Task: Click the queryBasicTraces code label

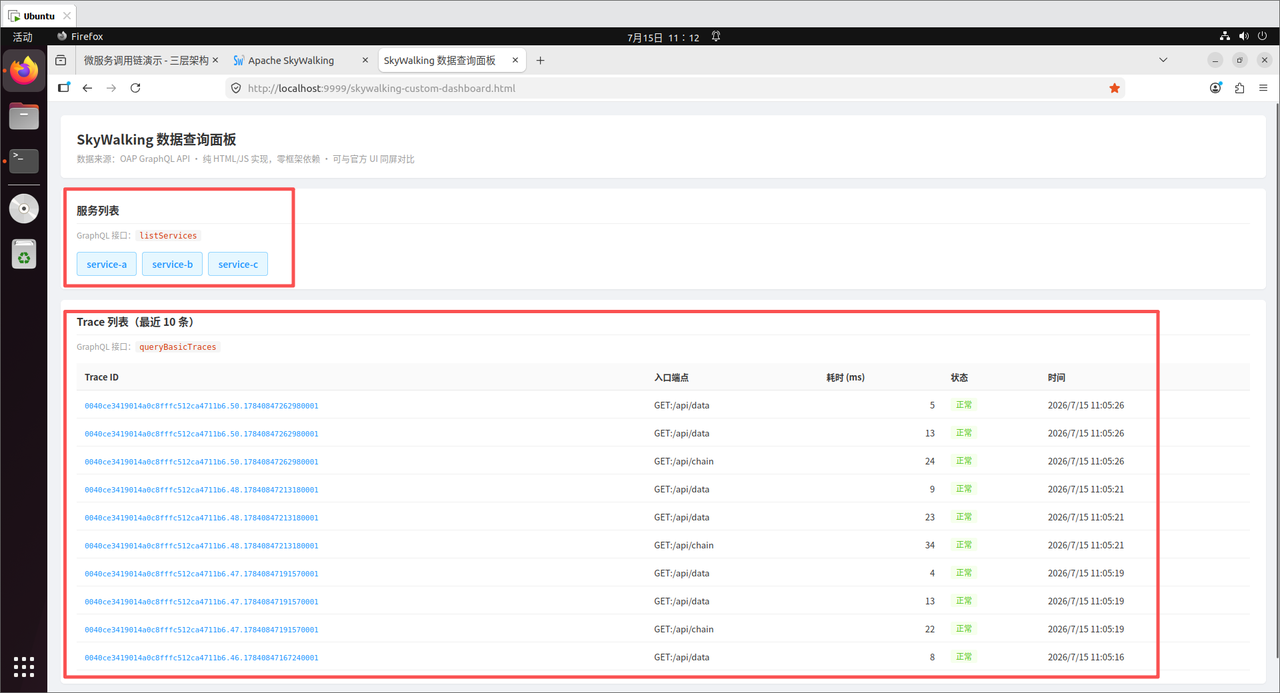Action: [177, 347]
